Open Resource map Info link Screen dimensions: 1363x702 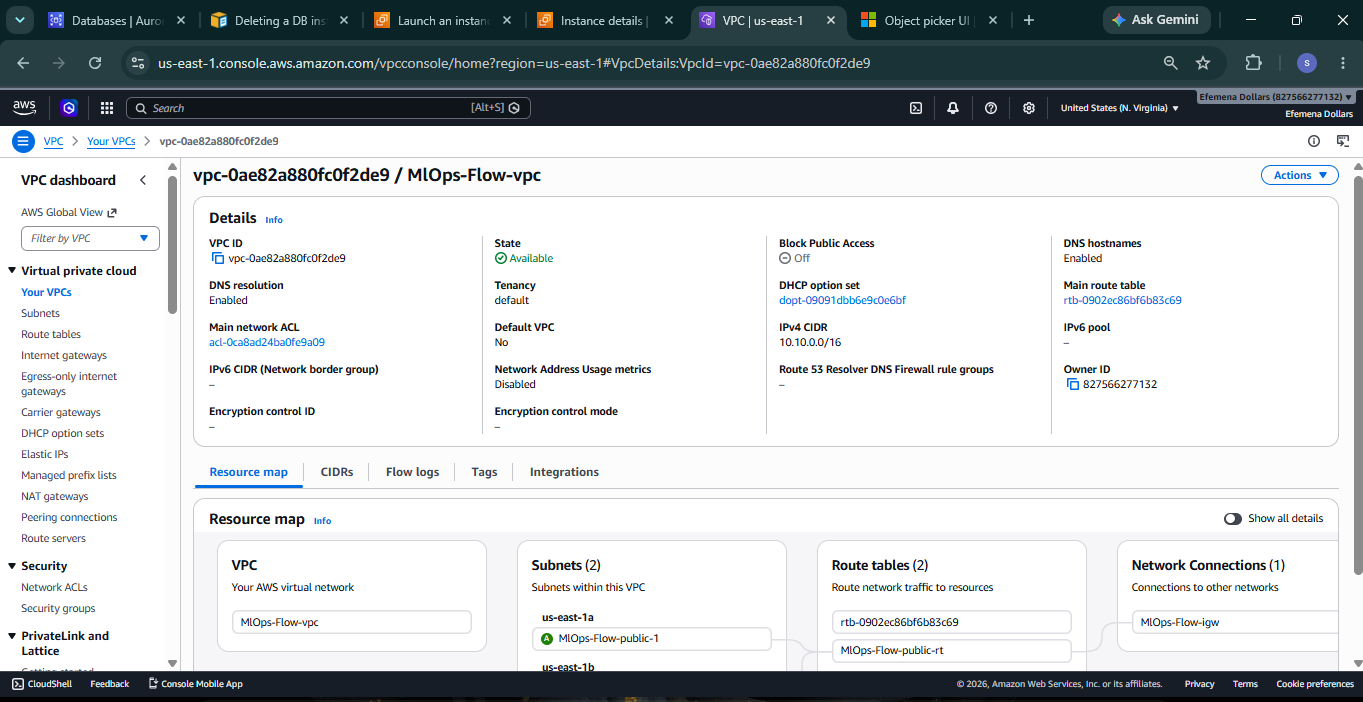pyautogui.click(x=322, y=521)
